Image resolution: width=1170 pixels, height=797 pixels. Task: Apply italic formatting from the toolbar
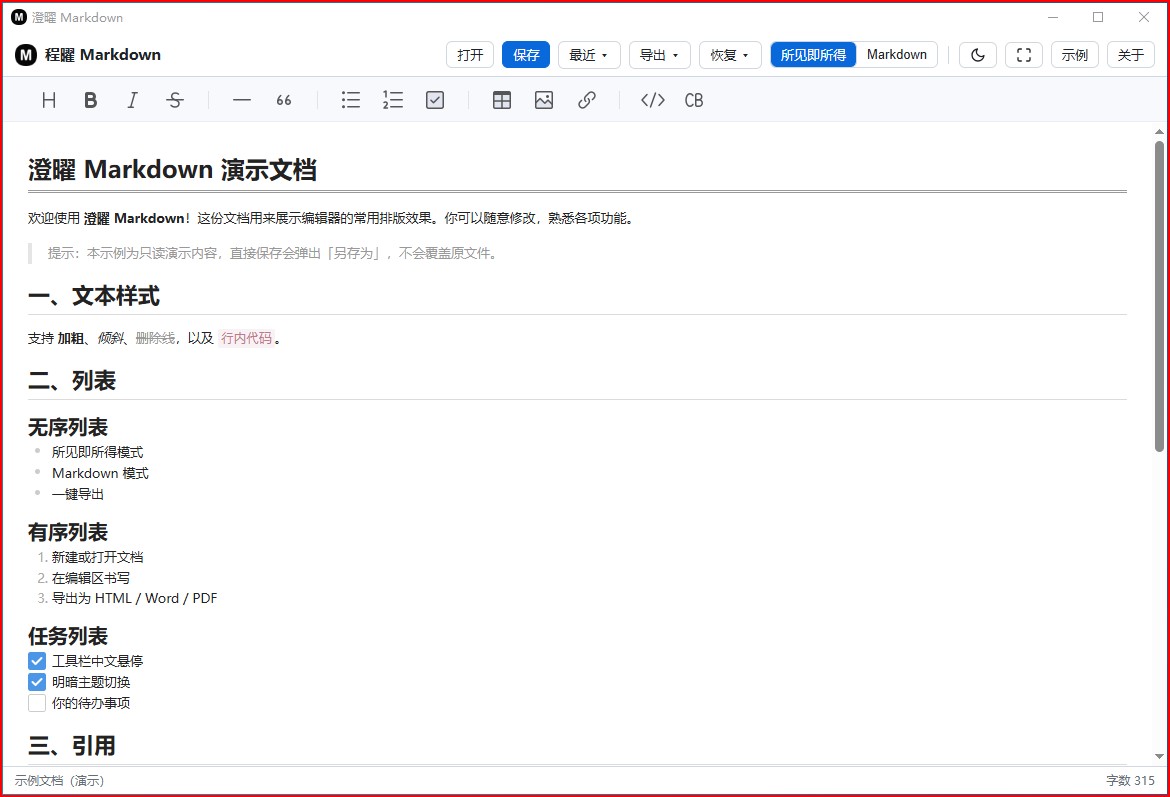[x=132, y=100]
